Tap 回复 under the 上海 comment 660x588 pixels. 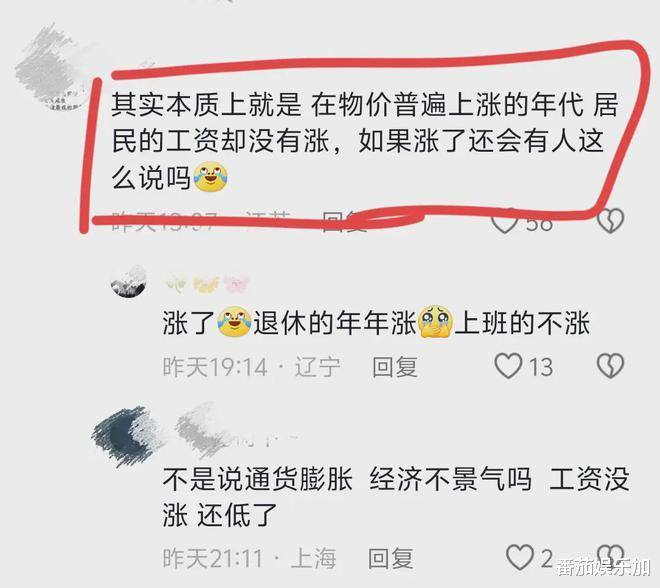point(391,558)
